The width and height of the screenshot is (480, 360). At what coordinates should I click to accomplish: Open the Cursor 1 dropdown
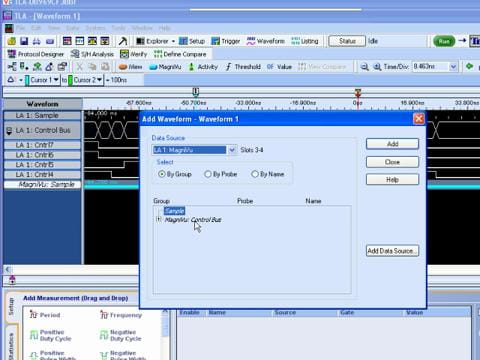56,80
